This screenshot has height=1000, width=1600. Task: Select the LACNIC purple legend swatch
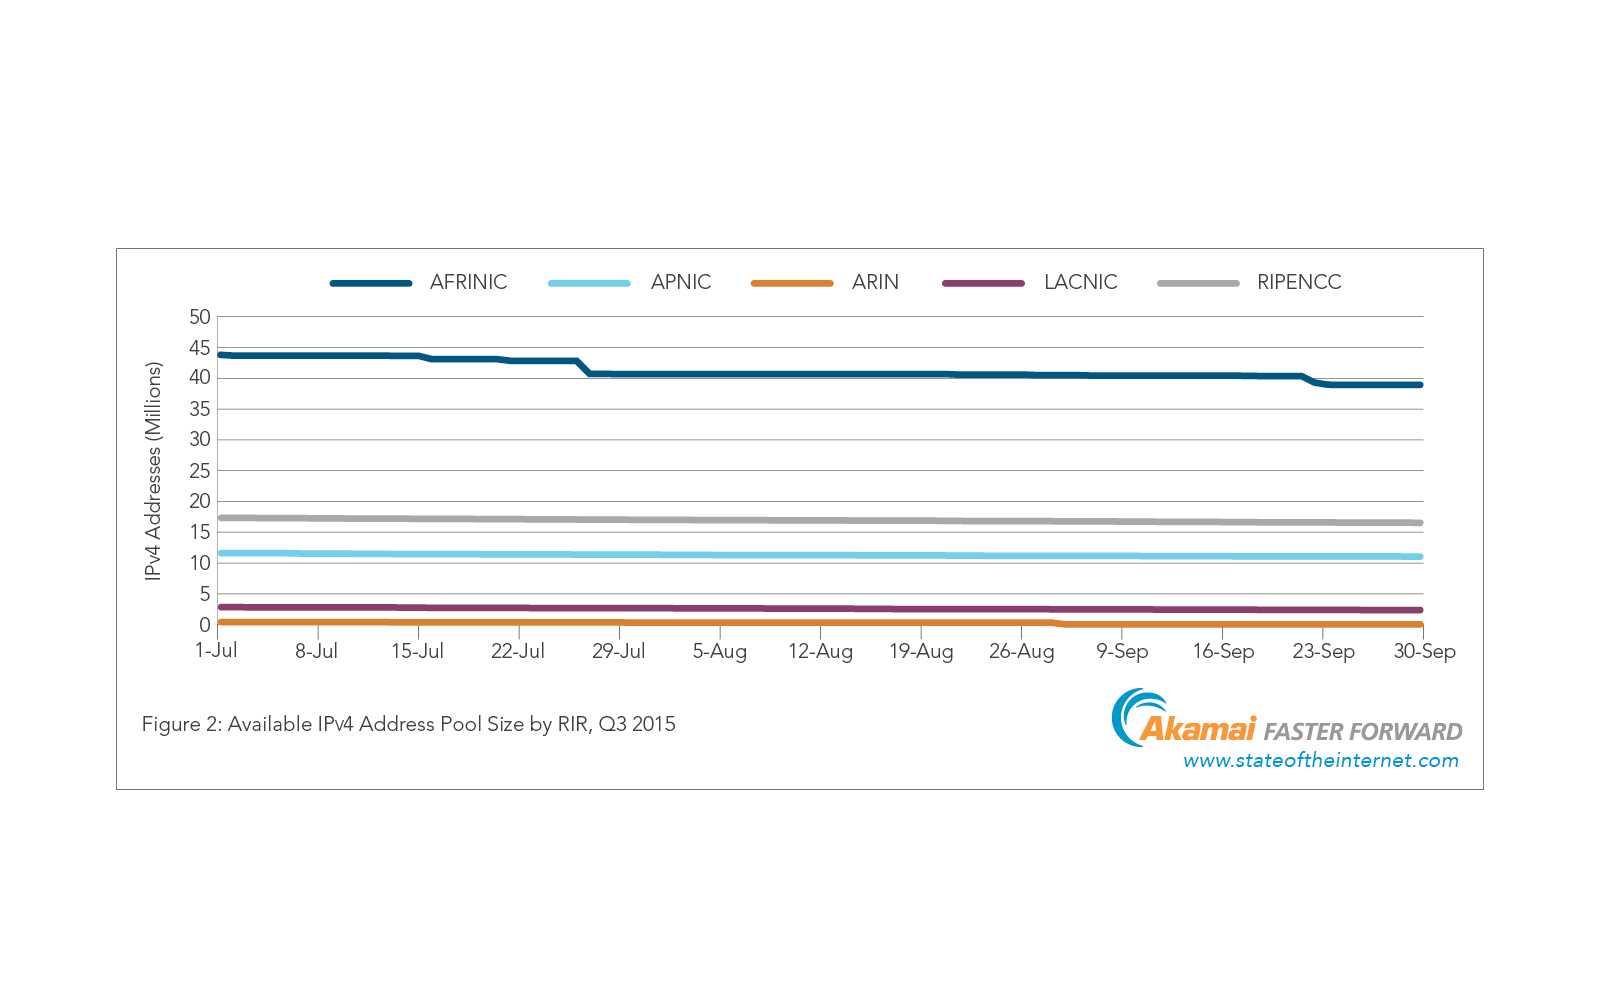(x=983, y=283)
